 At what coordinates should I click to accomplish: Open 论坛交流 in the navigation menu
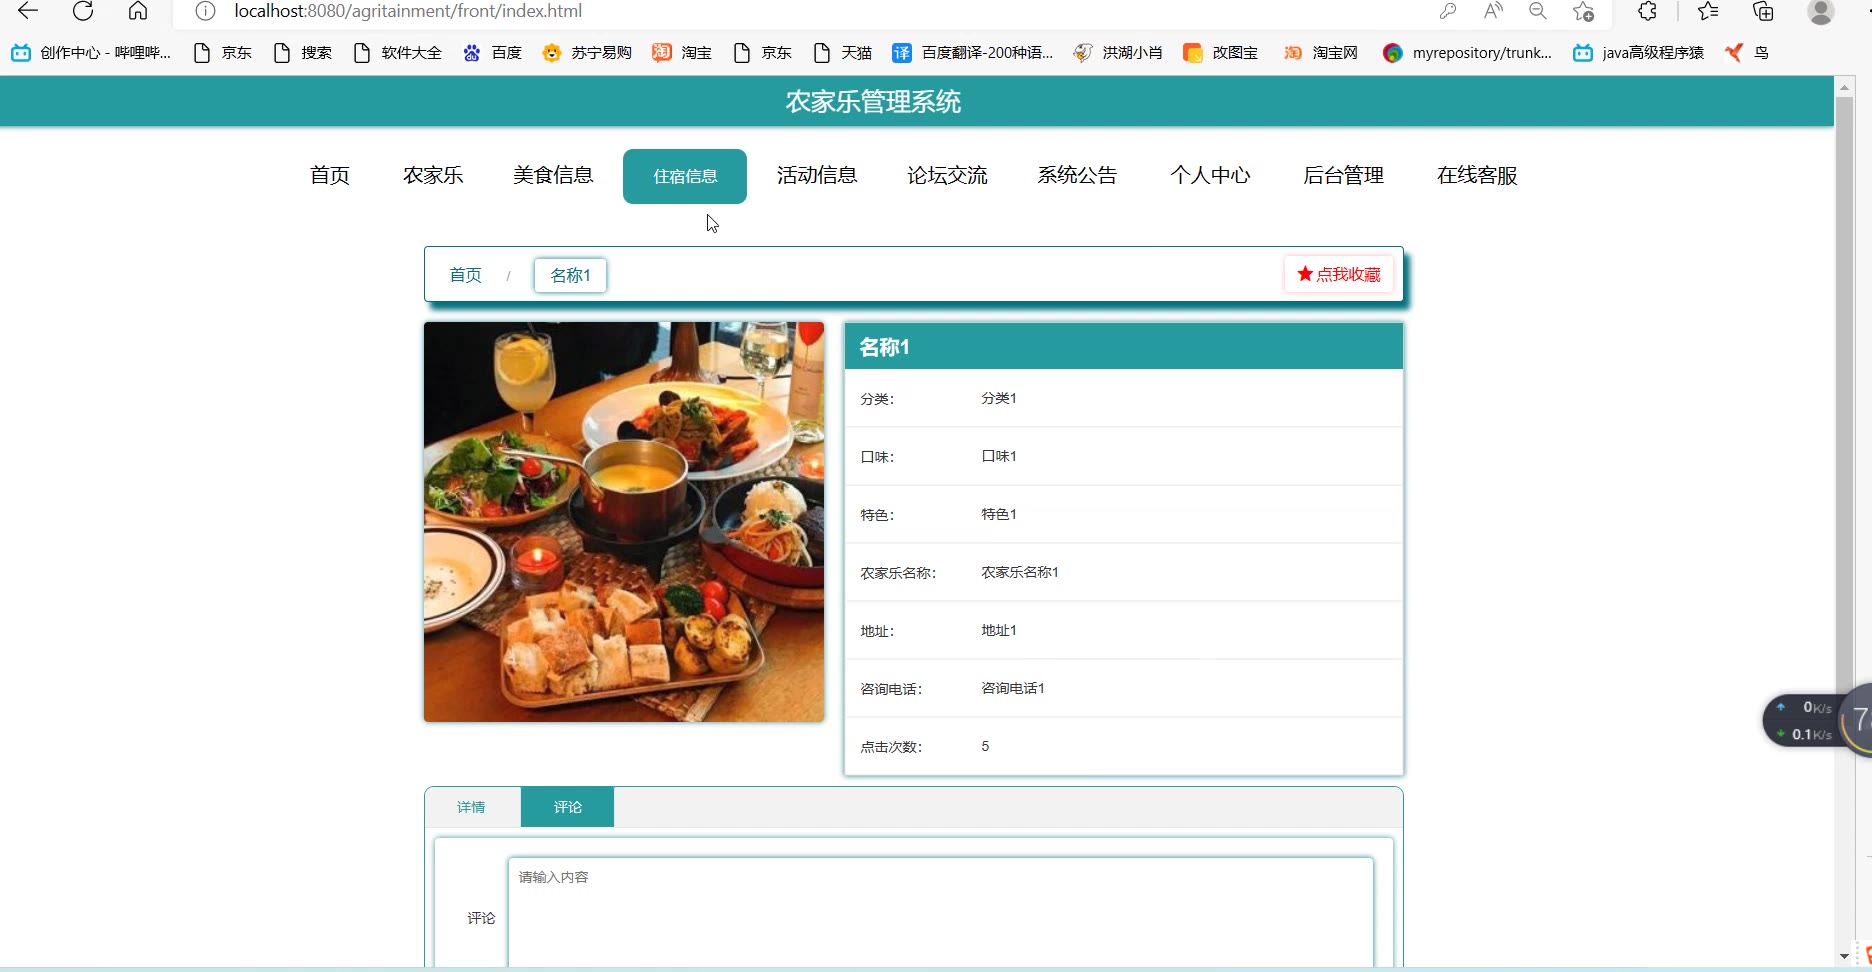click(947, 176)
